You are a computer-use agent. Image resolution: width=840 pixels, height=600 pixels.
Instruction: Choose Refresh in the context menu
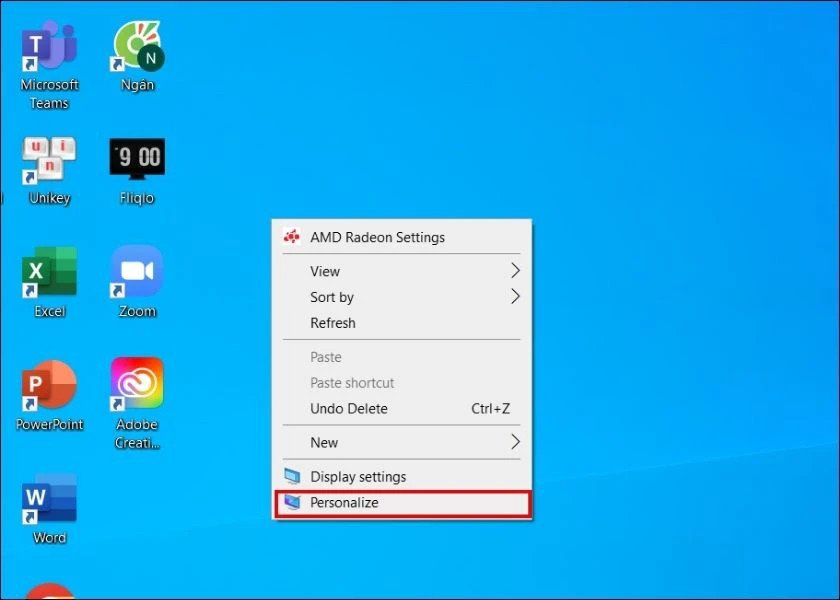coord(333,323)
